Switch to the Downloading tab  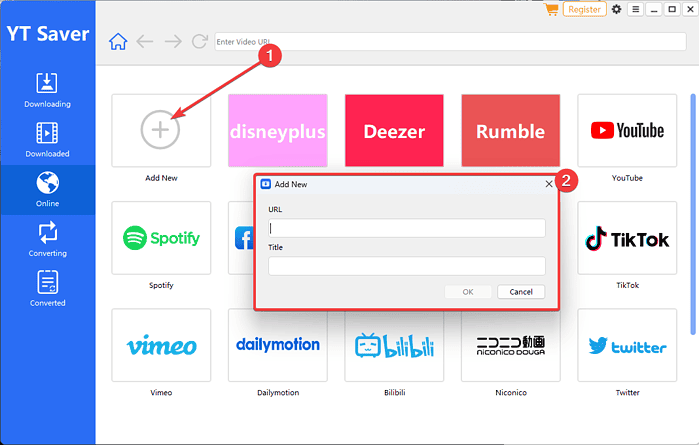47,89
